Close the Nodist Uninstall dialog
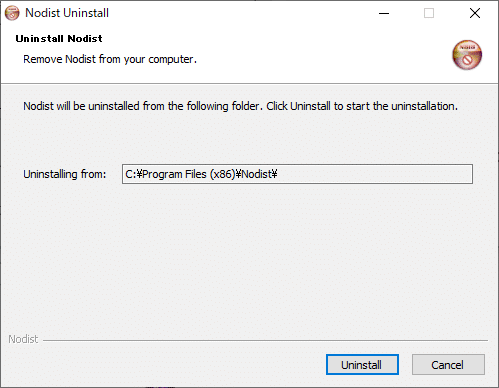Screen dimensions: 499x388 (475, 13)
